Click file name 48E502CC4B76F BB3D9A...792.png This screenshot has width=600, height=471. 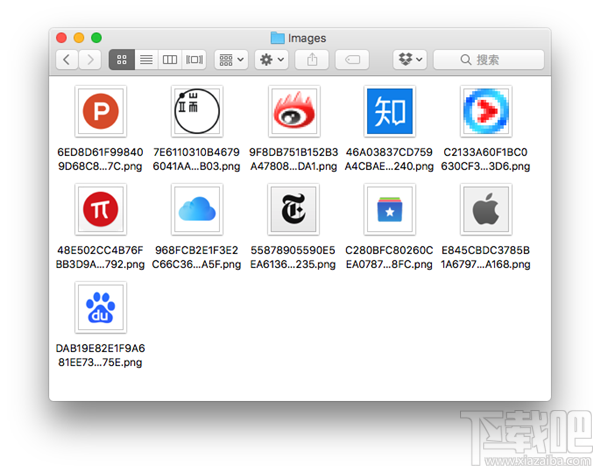tap(100, 257)
